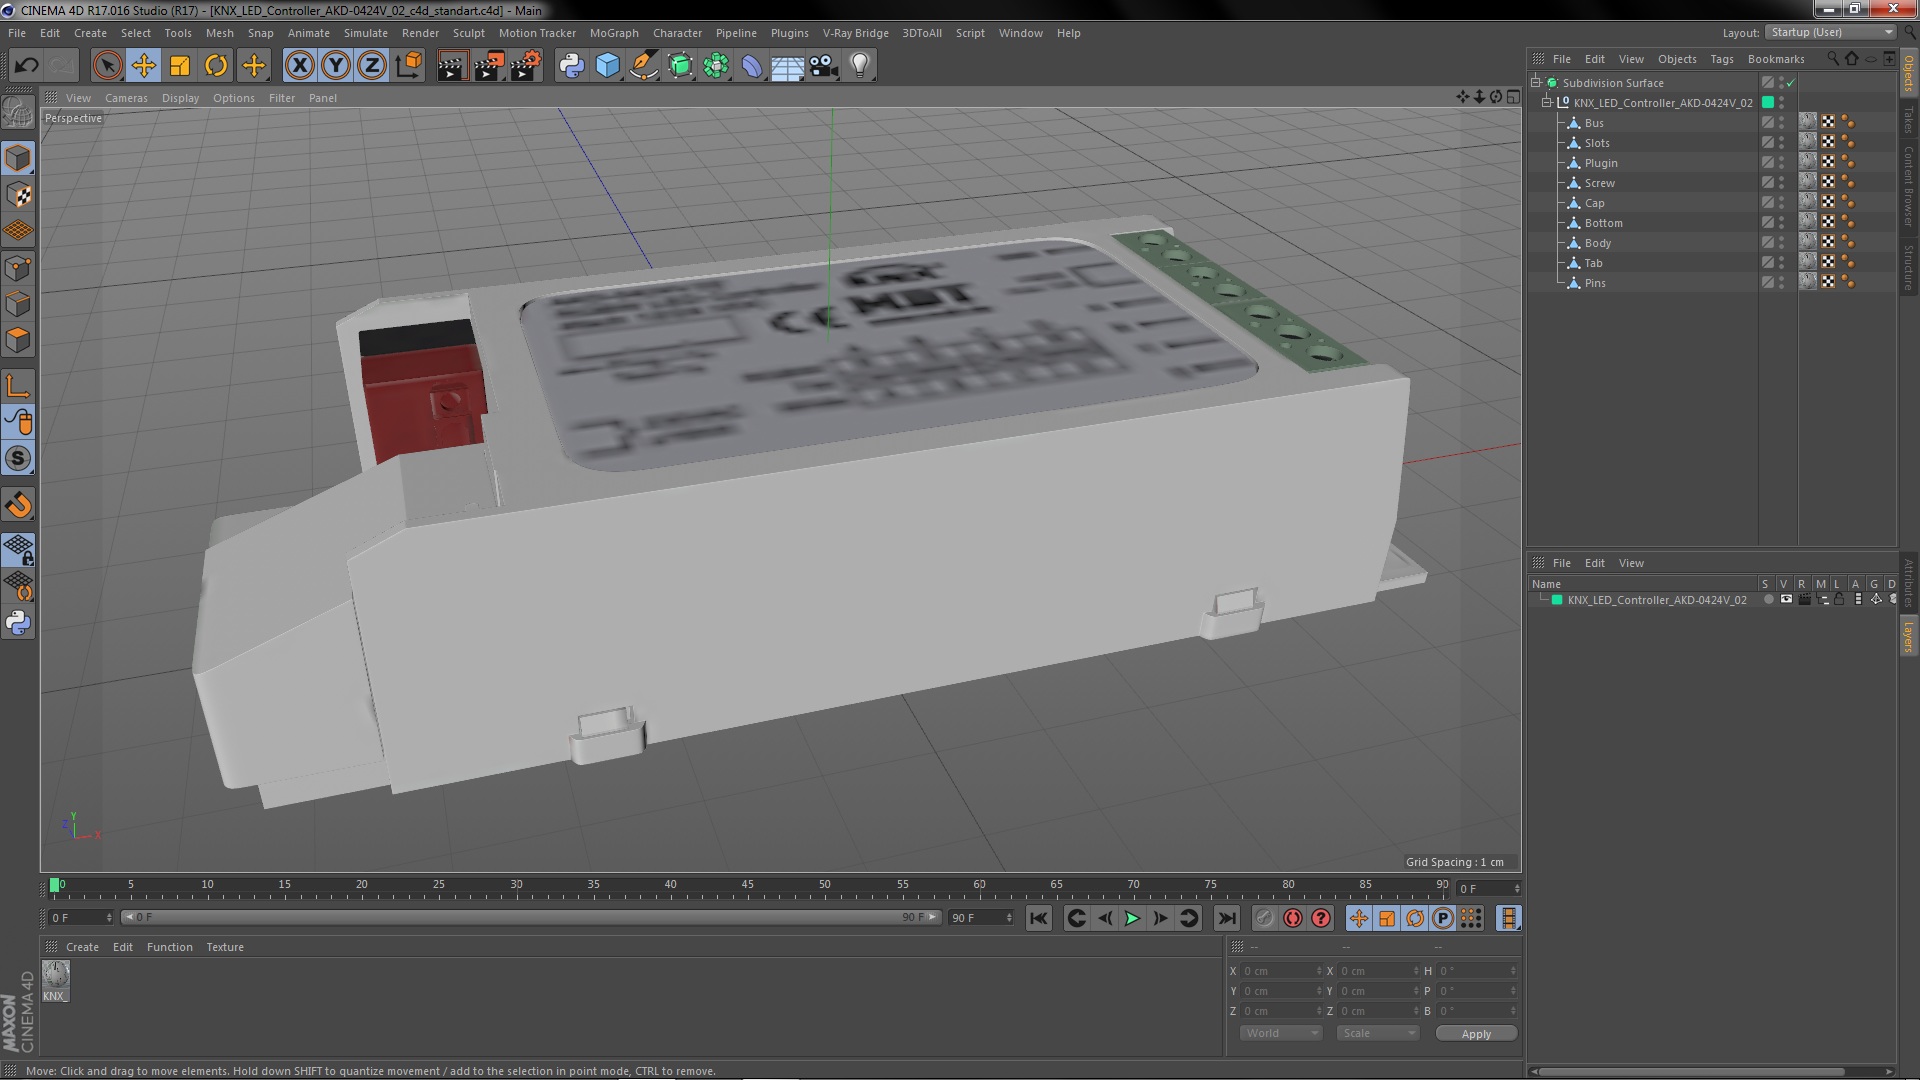Open Edit Render Settings icon

point(525,66)
